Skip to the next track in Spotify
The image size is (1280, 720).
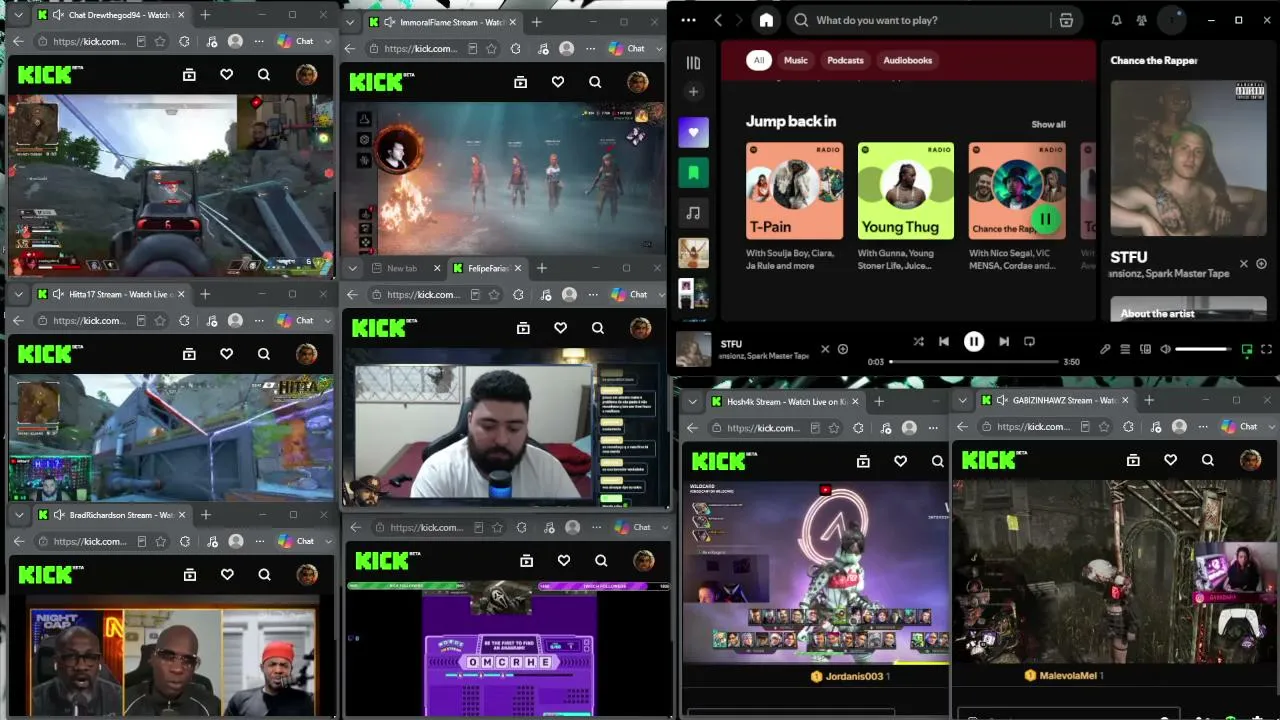click(1004, 341)
